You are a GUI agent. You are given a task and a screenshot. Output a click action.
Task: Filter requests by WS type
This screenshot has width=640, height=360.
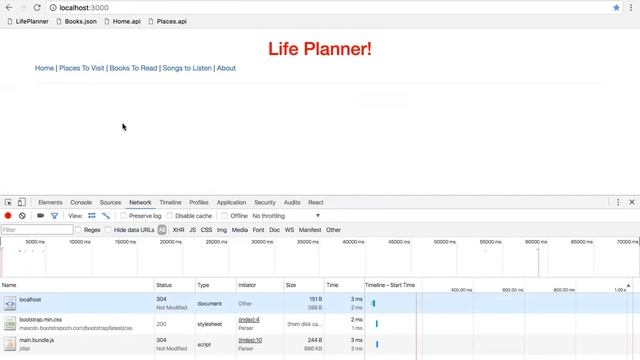(289, 230)
